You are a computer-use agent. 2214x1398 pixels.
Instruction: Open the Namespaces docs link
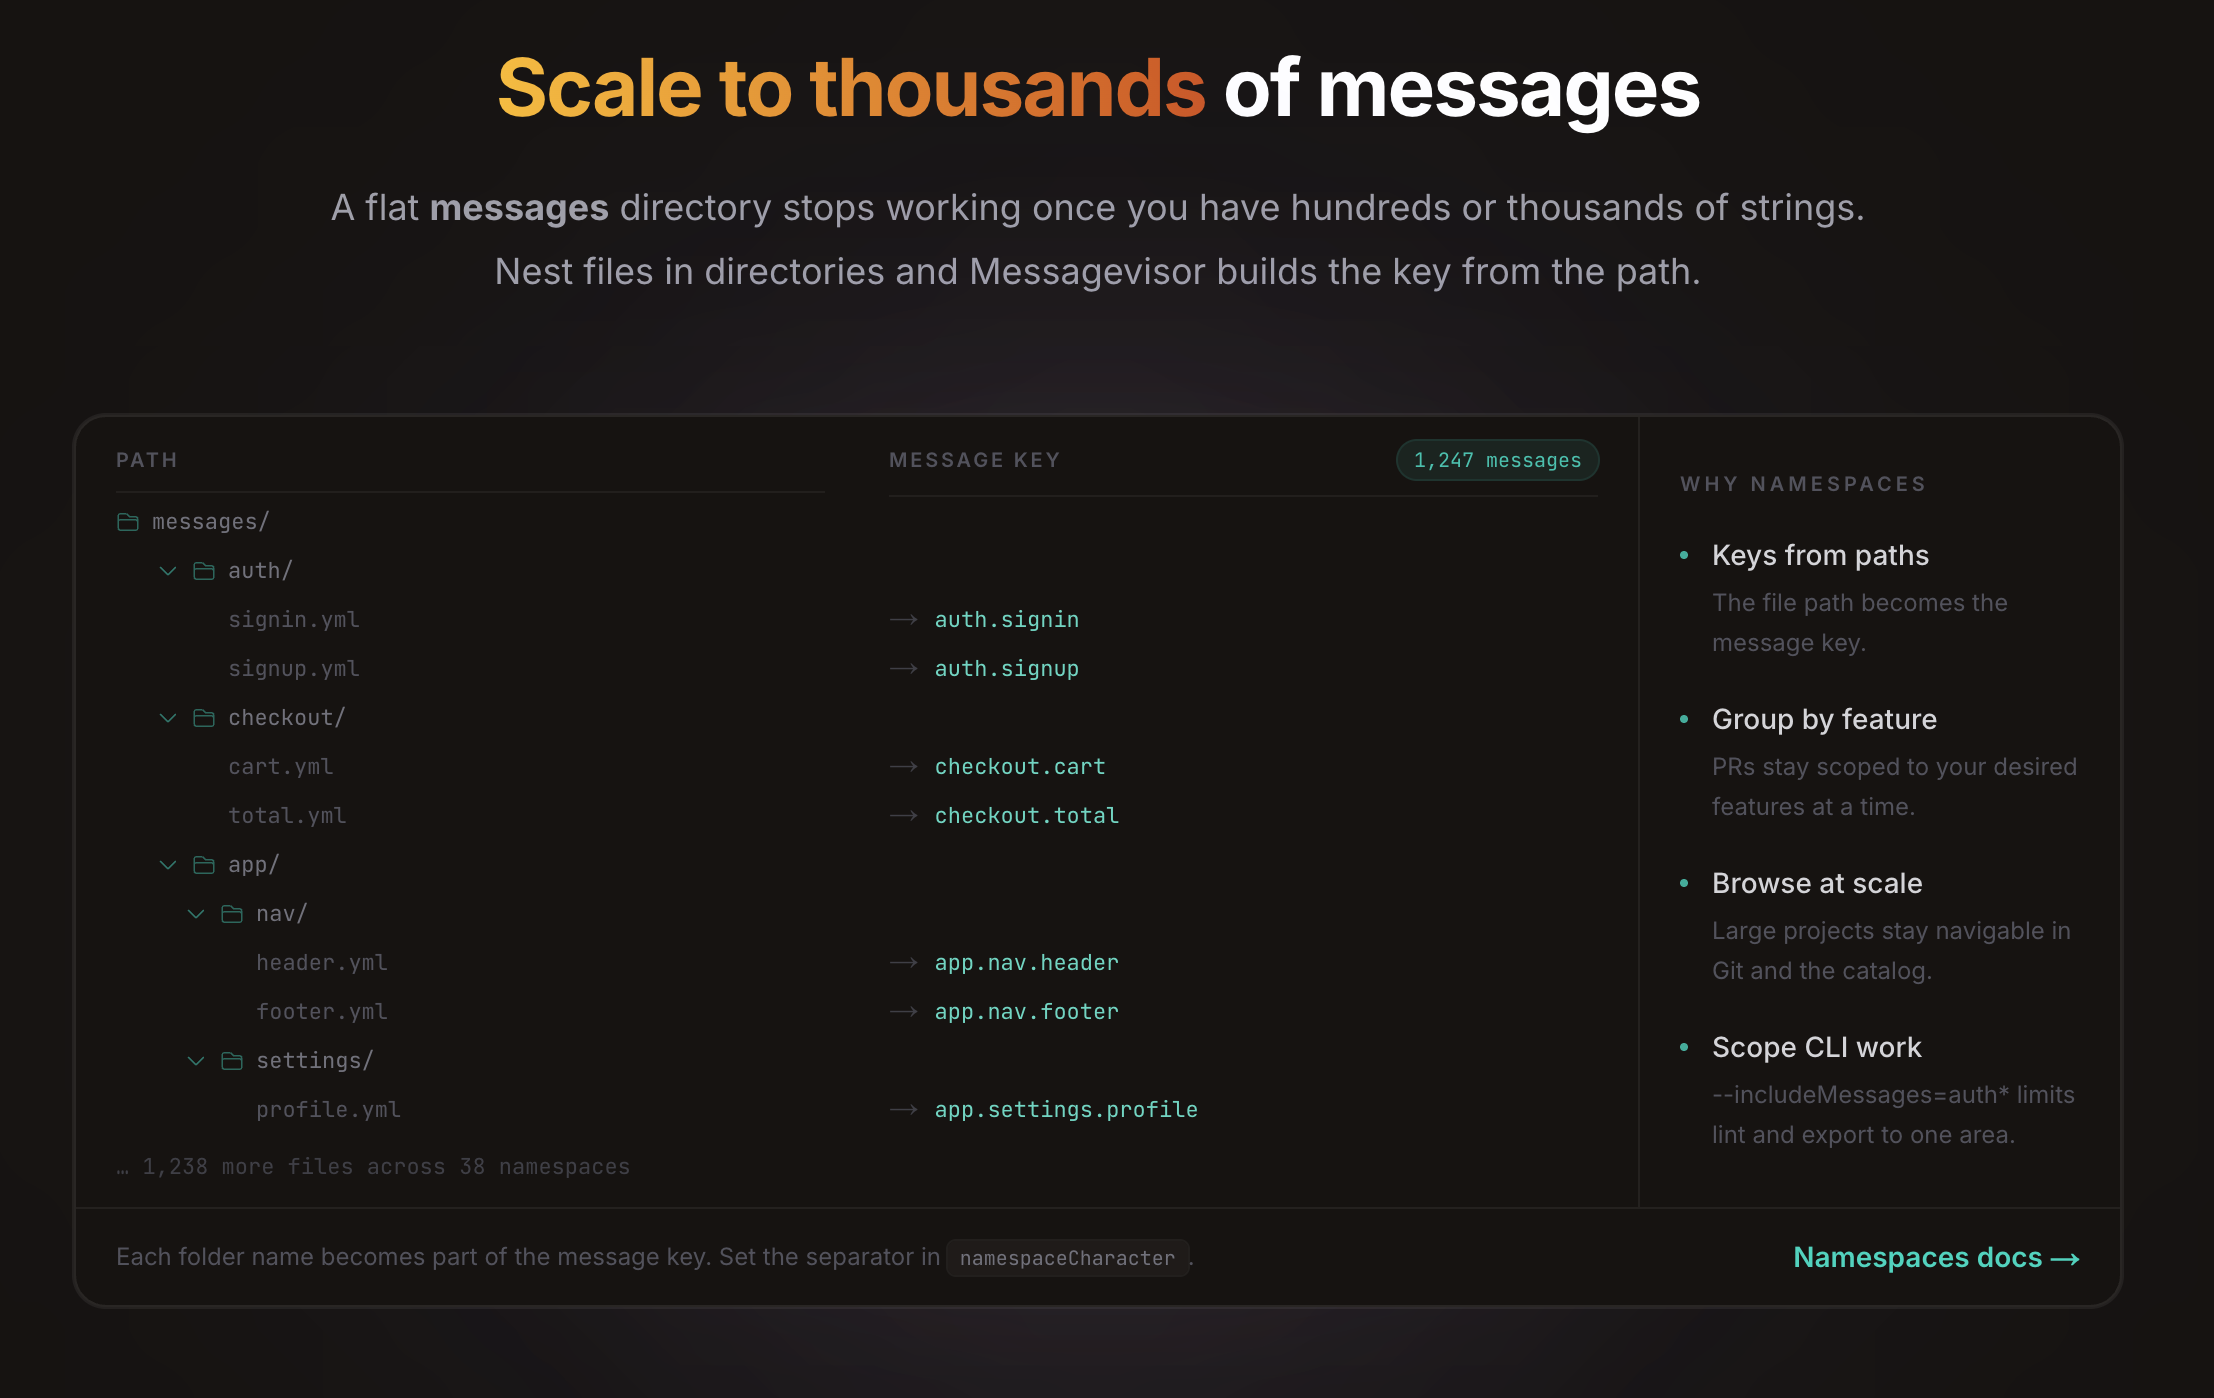1936,1258
